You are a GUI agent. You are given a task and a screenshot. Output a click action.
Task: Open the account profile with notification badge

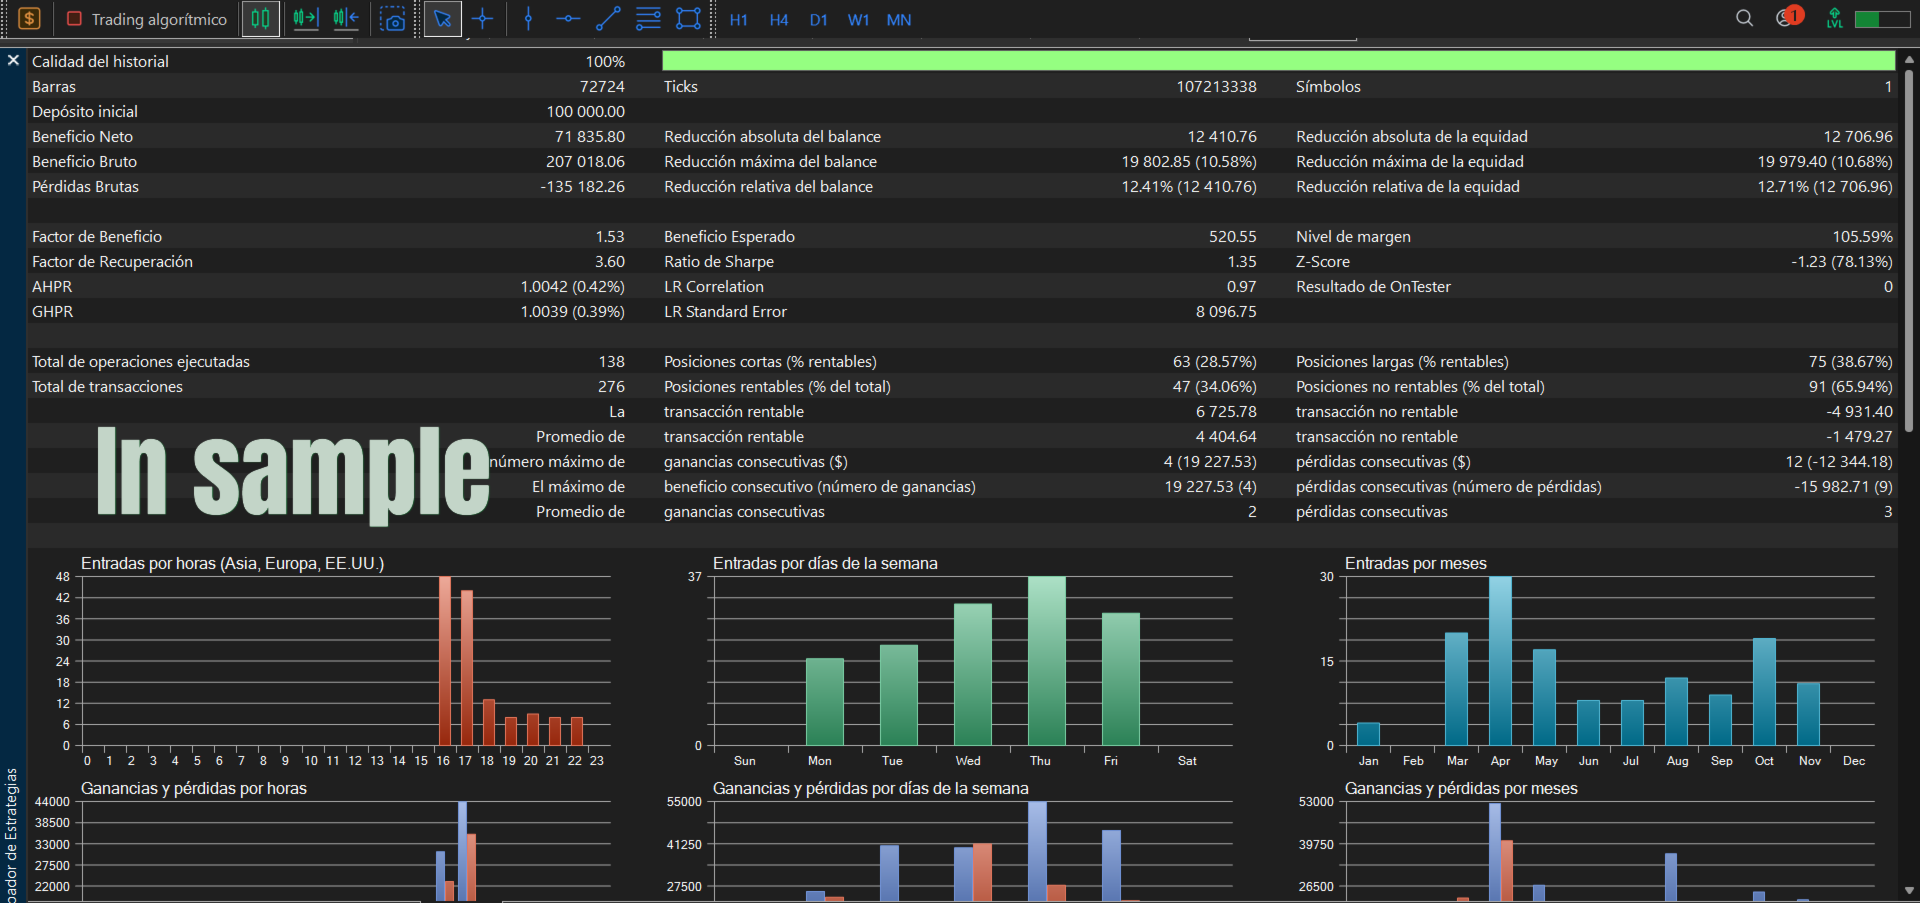pyautogui.click(x=1788, y=17)
